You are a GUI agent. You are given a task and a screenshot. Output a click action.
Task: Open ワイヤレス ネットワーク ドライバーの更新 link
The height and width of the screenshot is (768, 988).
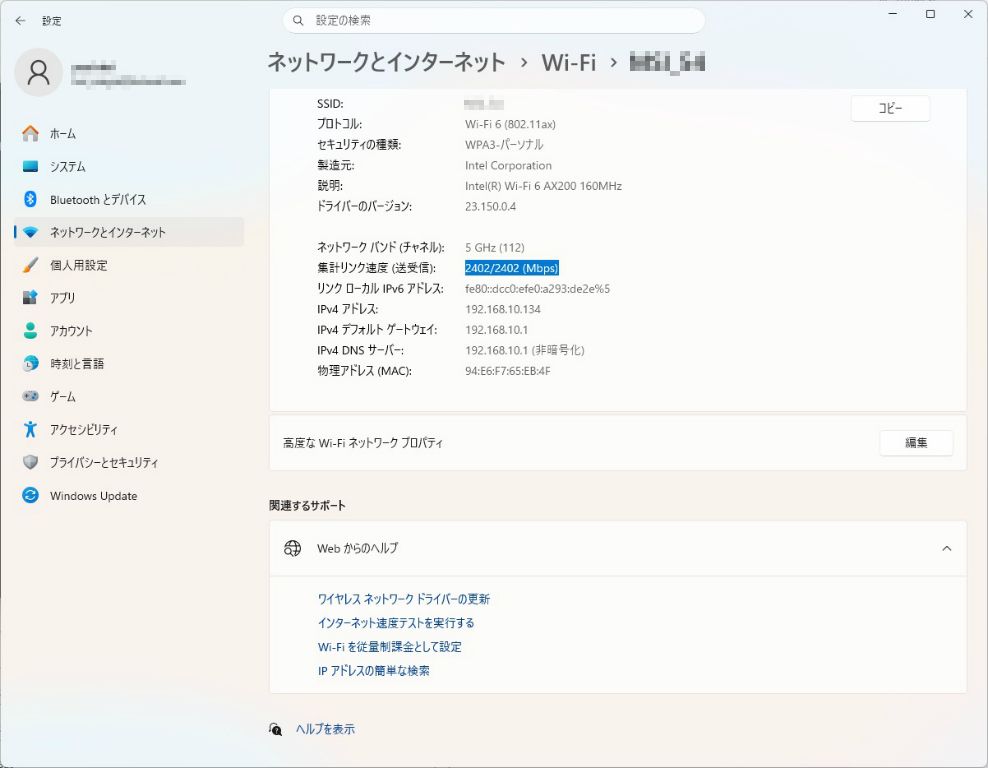[x=404, y=599]
